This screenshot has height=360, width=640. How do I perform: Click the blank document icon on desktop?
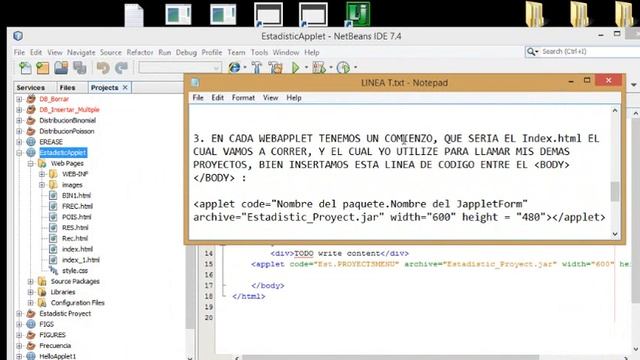pyautogui.click(x=134, y=15)
